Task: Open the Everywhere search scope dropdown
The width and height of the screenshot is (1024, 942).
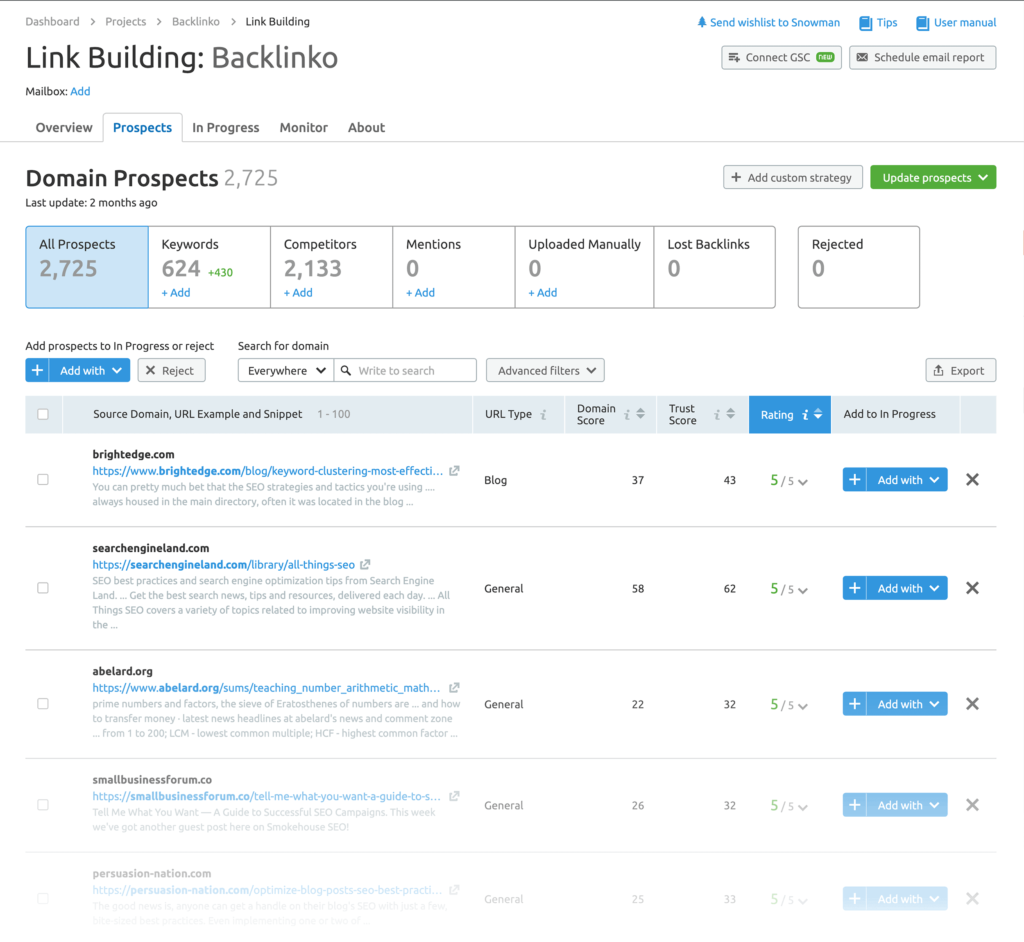Action: pos(285,370)
